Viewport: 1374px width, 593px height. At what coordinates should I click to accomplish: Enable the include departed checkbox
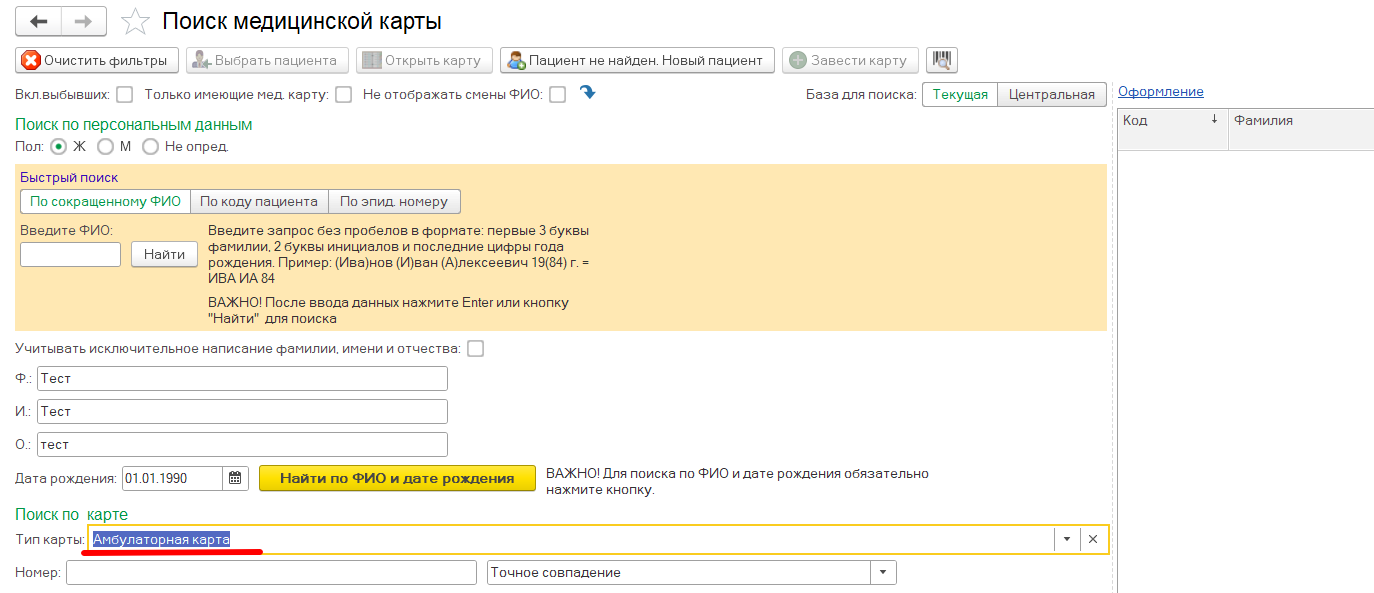pos(125,95)
